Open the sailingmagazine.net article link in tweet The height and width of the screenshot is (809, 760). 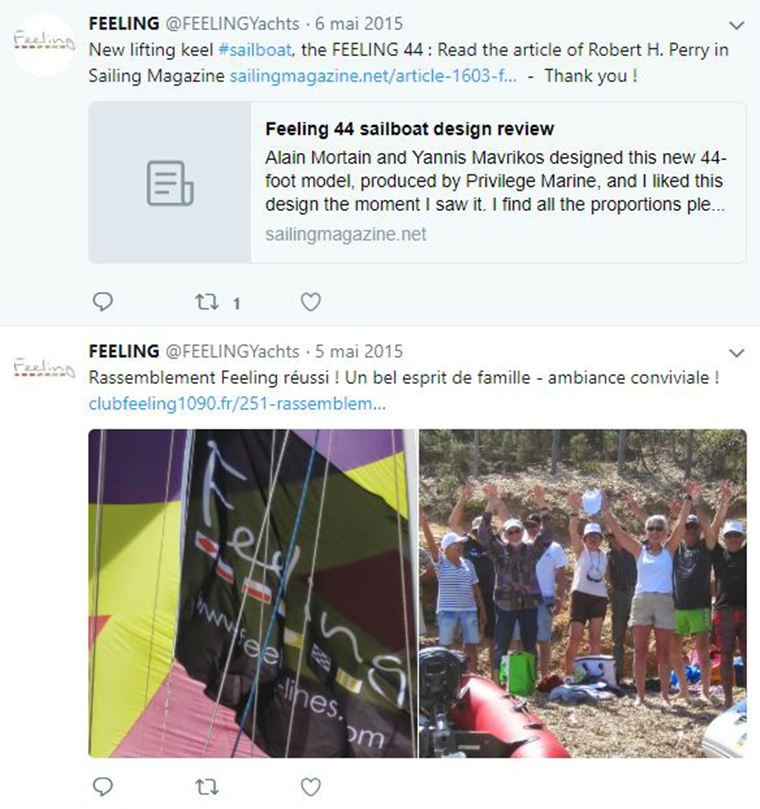[x=372, y=76]
